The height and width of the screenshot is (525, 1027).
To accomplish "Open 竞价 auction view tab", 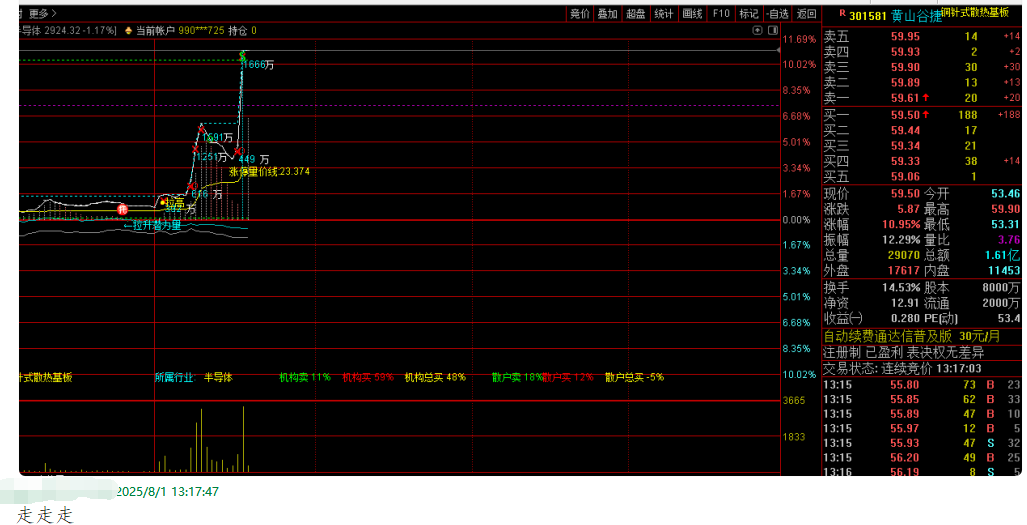I will click(x=579, y=14).
